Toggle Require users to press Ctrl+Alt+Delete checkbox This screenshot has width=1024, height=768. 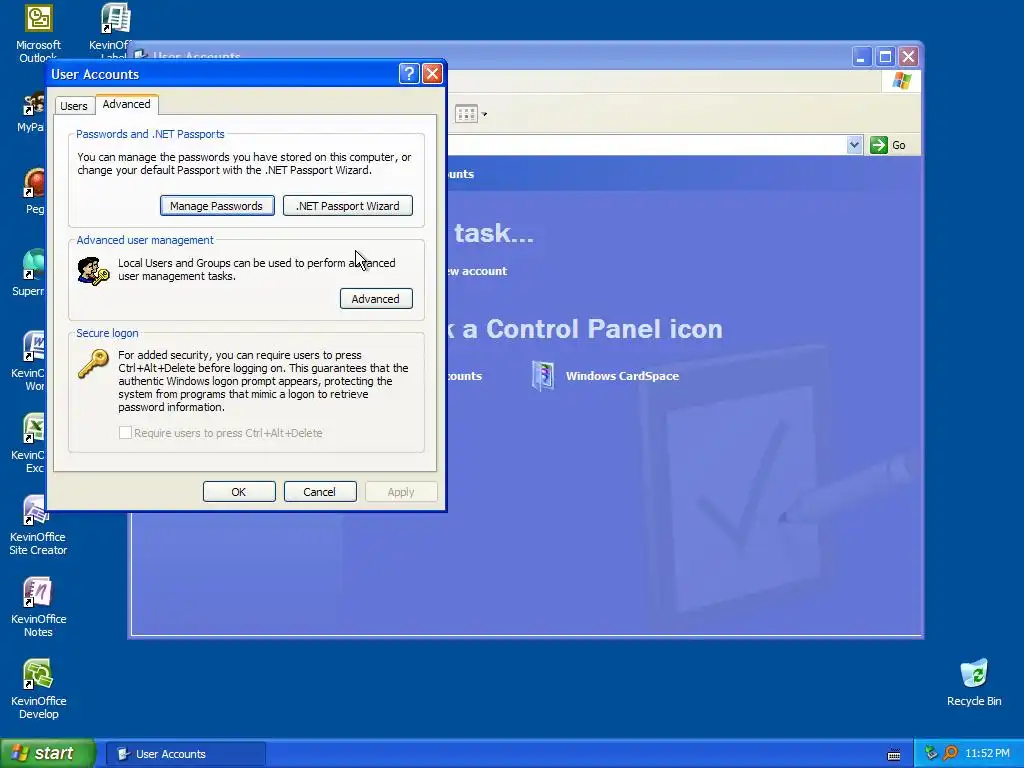(125, 432)
